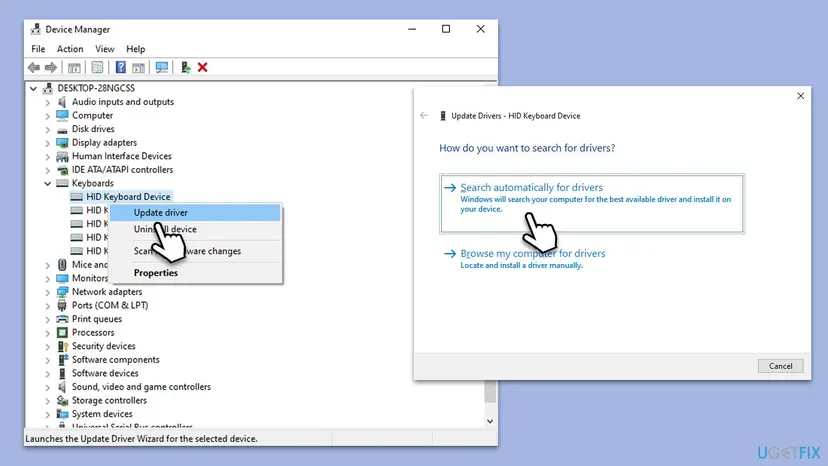Collapse the Keyboards category chevron
This screenshot has width=828, height=466.
(48, 183)
